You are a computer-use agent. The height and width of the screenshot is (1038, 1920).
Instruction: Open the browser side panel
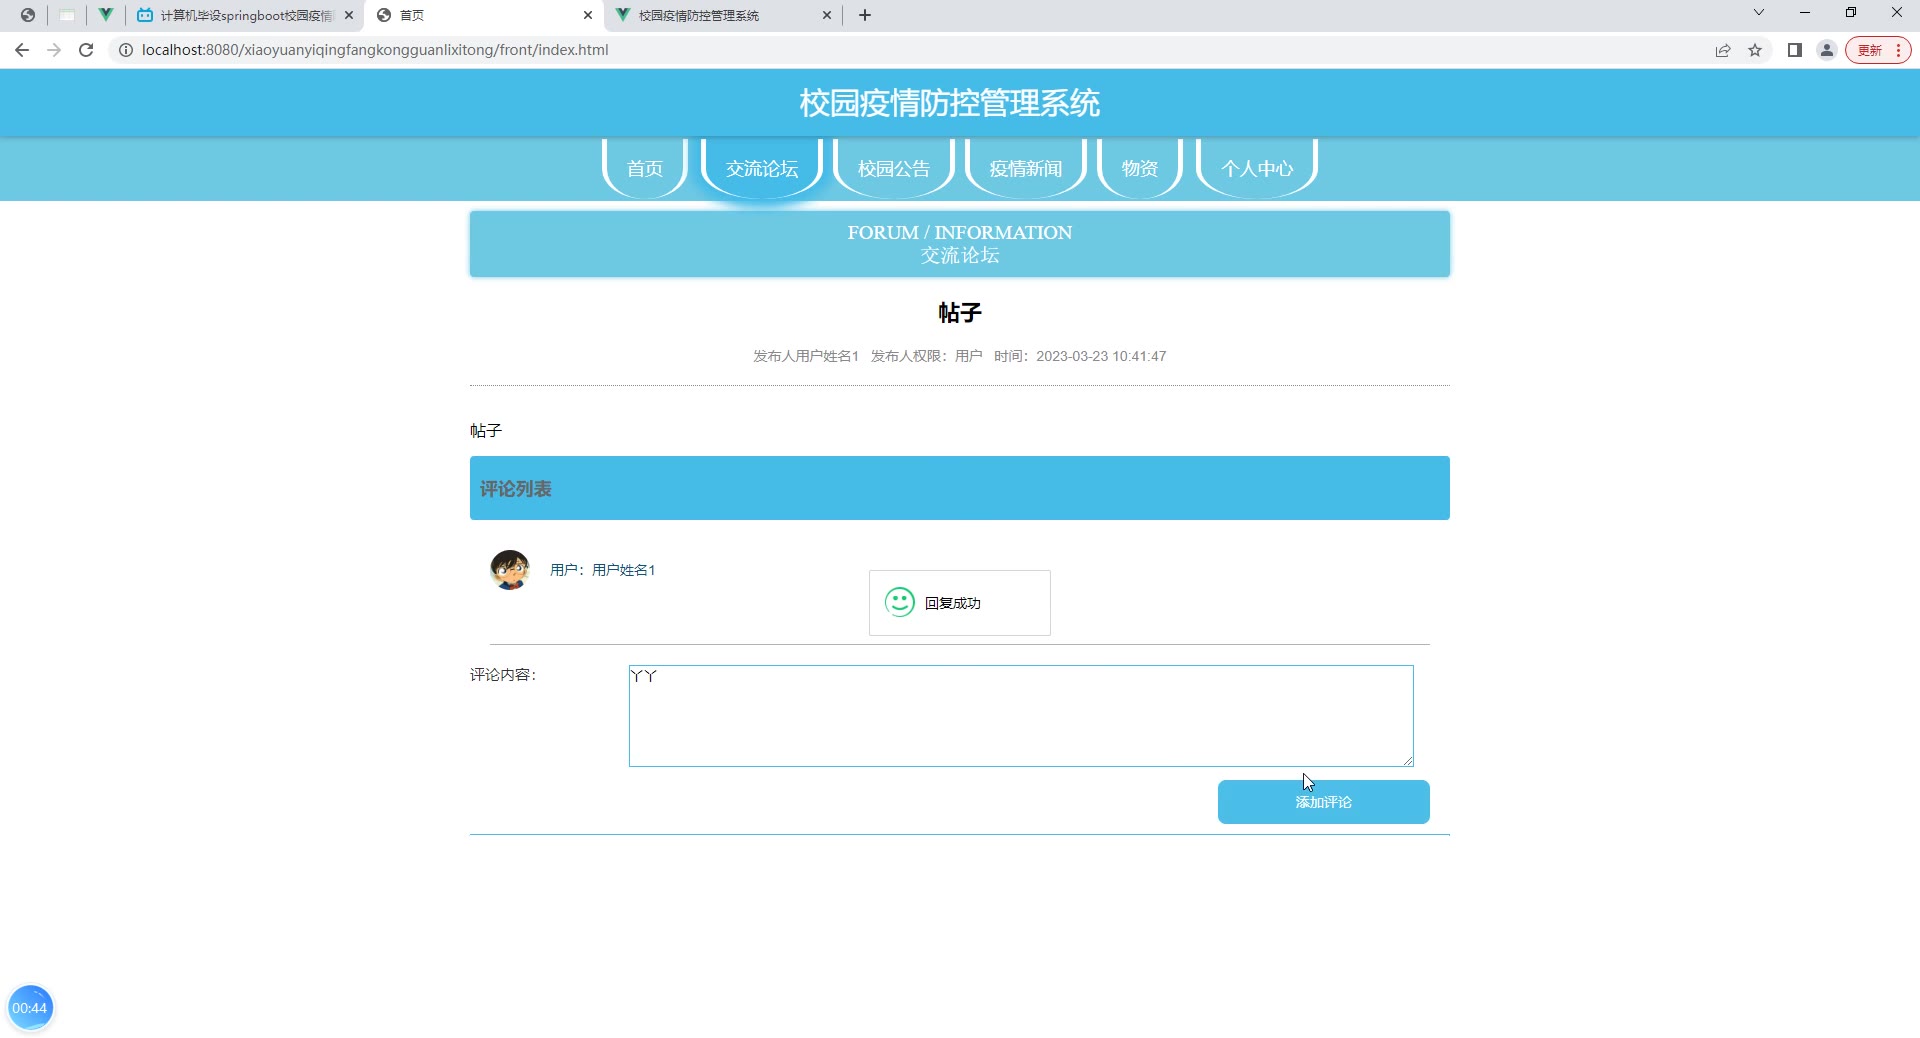pyautogui.click(x=1795, y=50)
